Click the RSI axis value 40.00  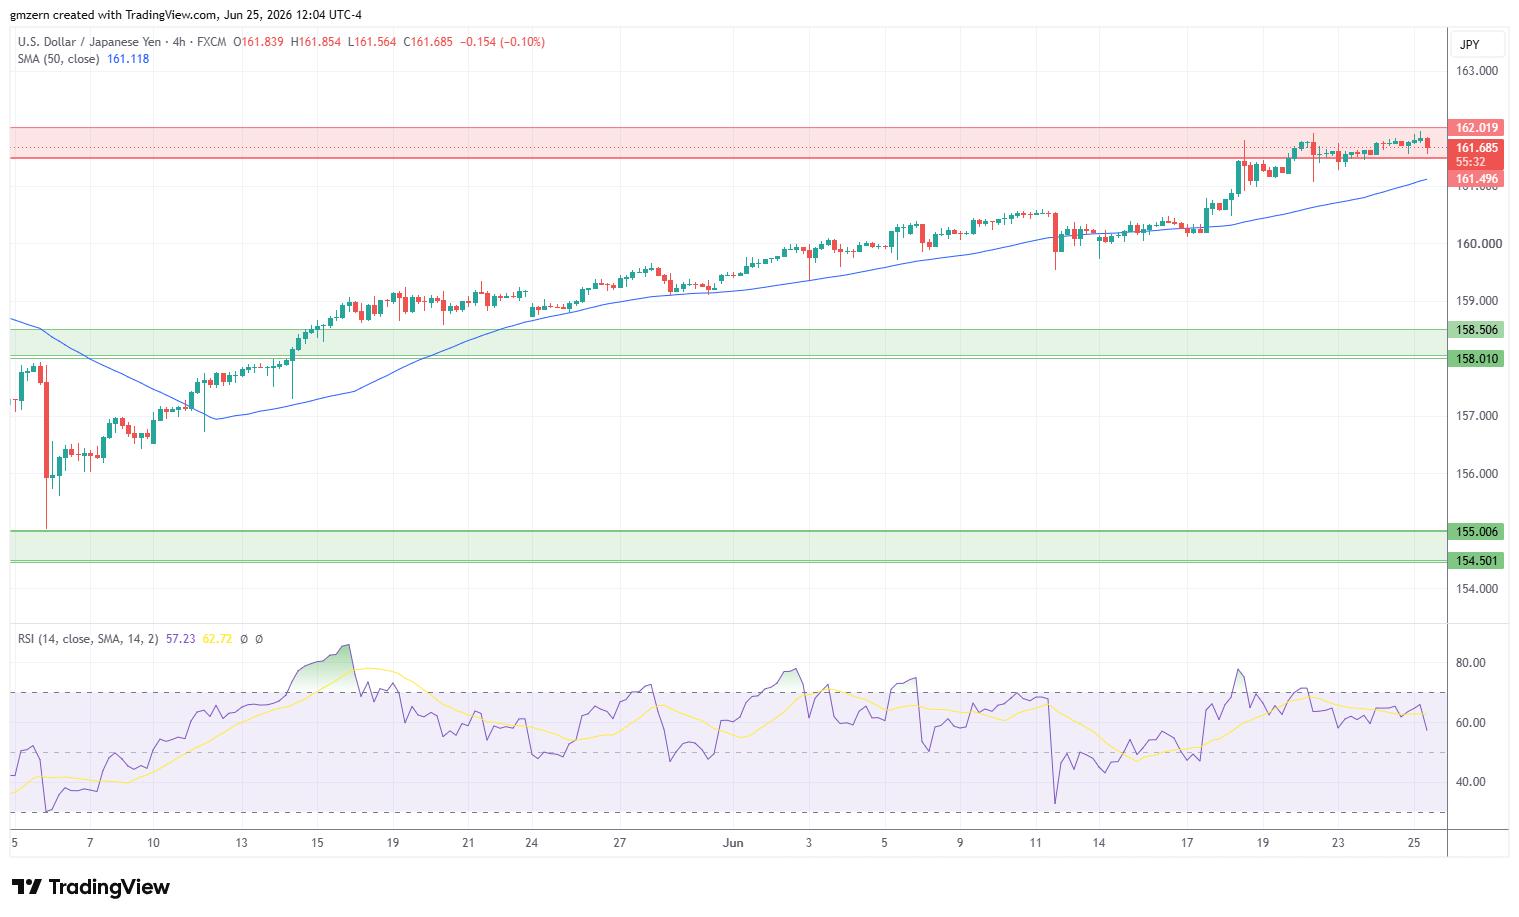coord(1471,782)
